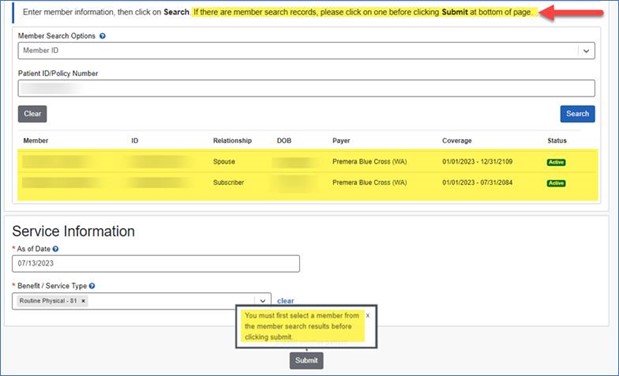The height and width of the screenshot is (376, 619).
Task: Open help icon next to Benefit / Service Type
Action: (x=92, y=286)
